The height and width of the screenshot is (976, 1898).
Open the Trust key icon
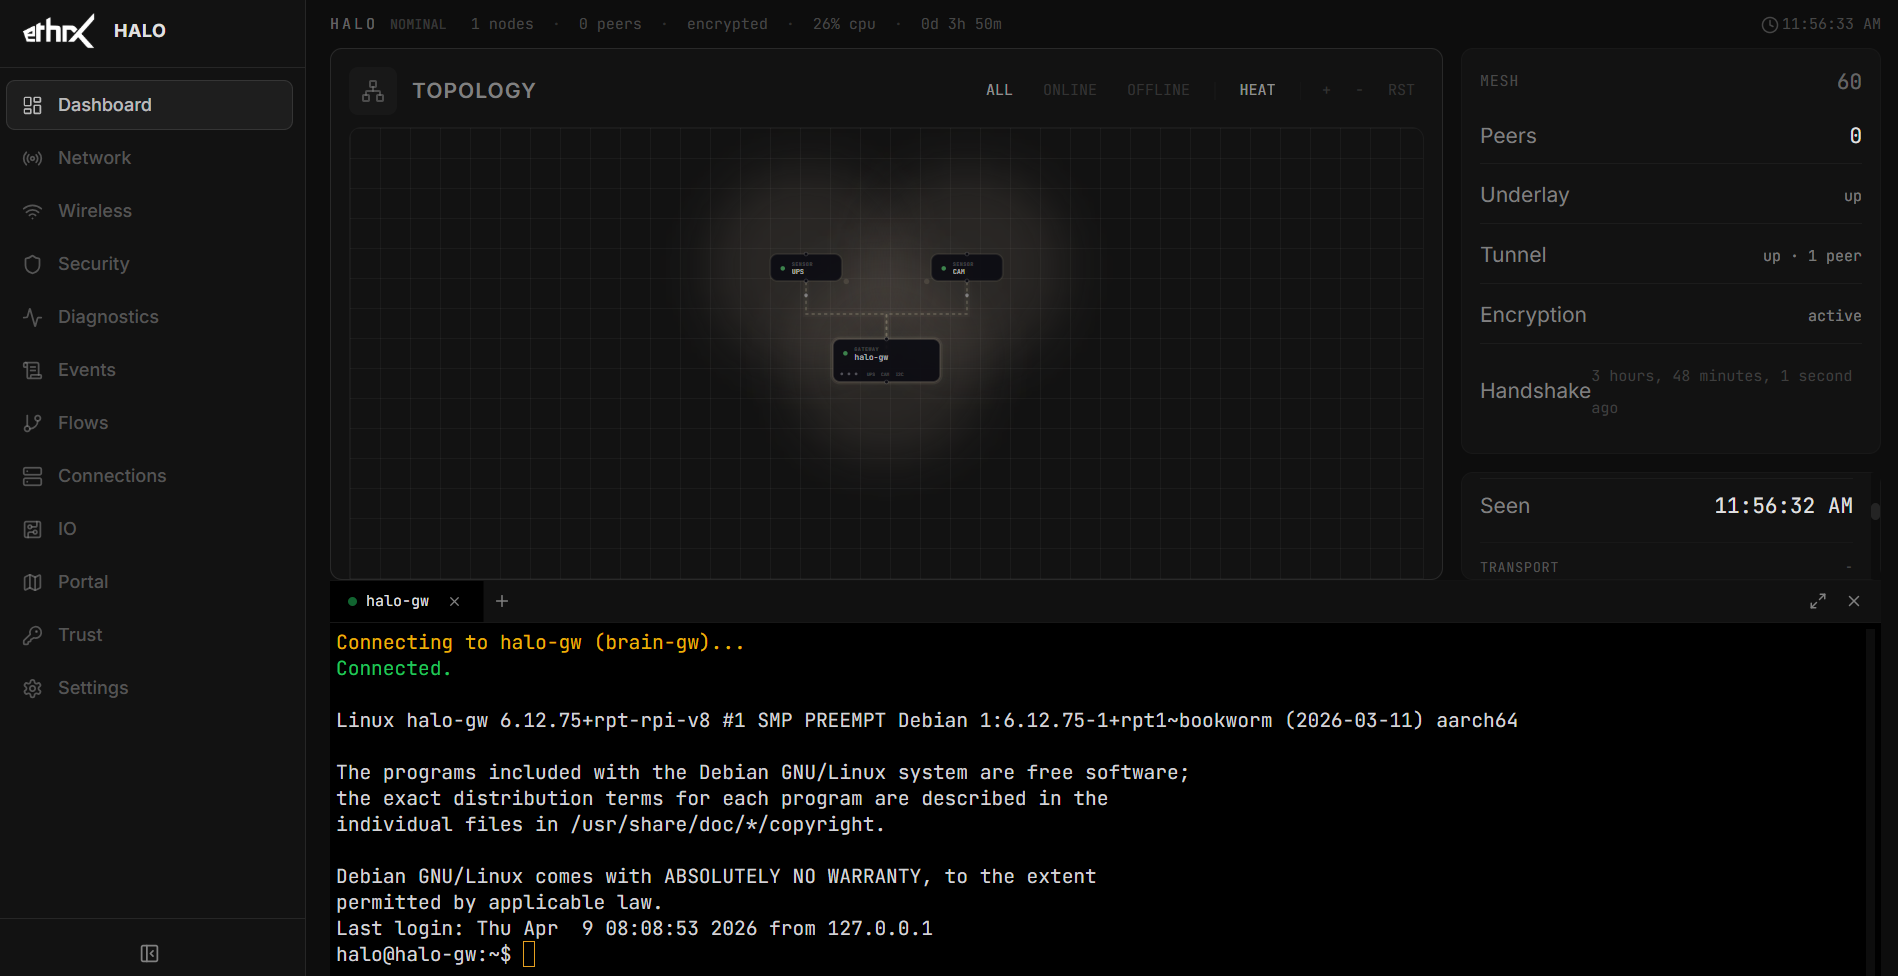(32, 635)
